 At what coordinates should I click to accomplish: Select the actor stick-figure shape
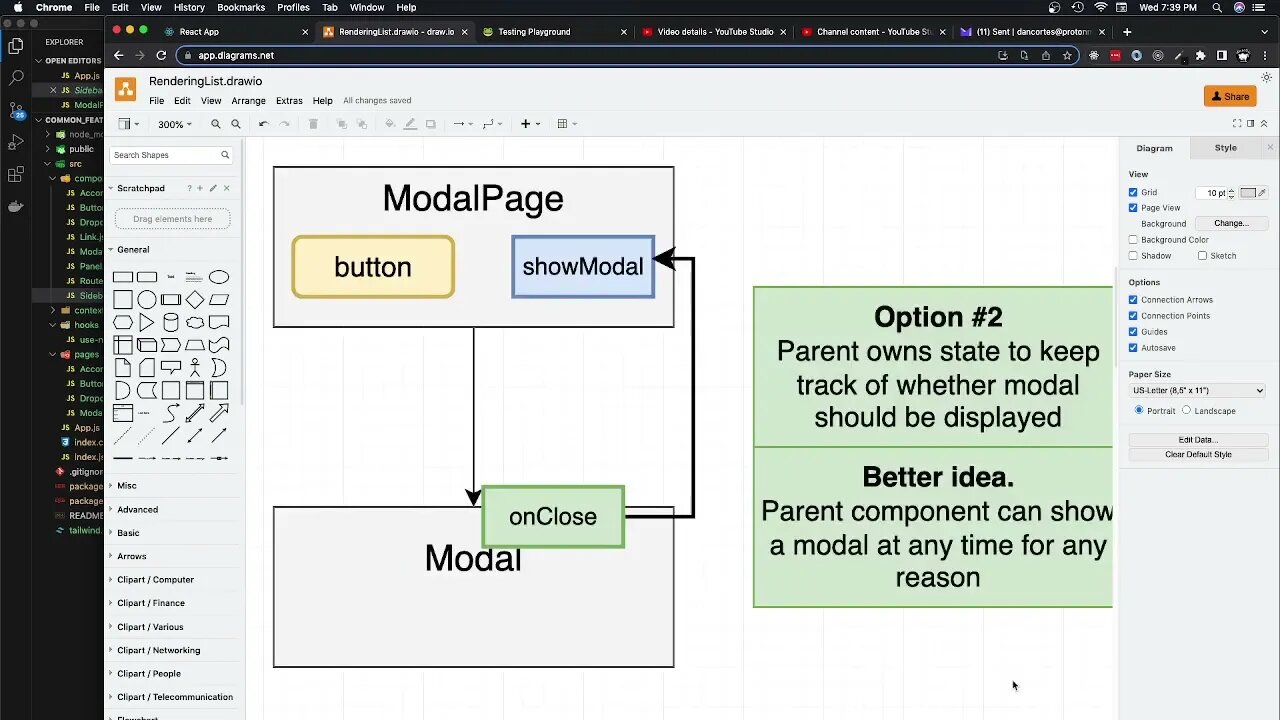195,367
